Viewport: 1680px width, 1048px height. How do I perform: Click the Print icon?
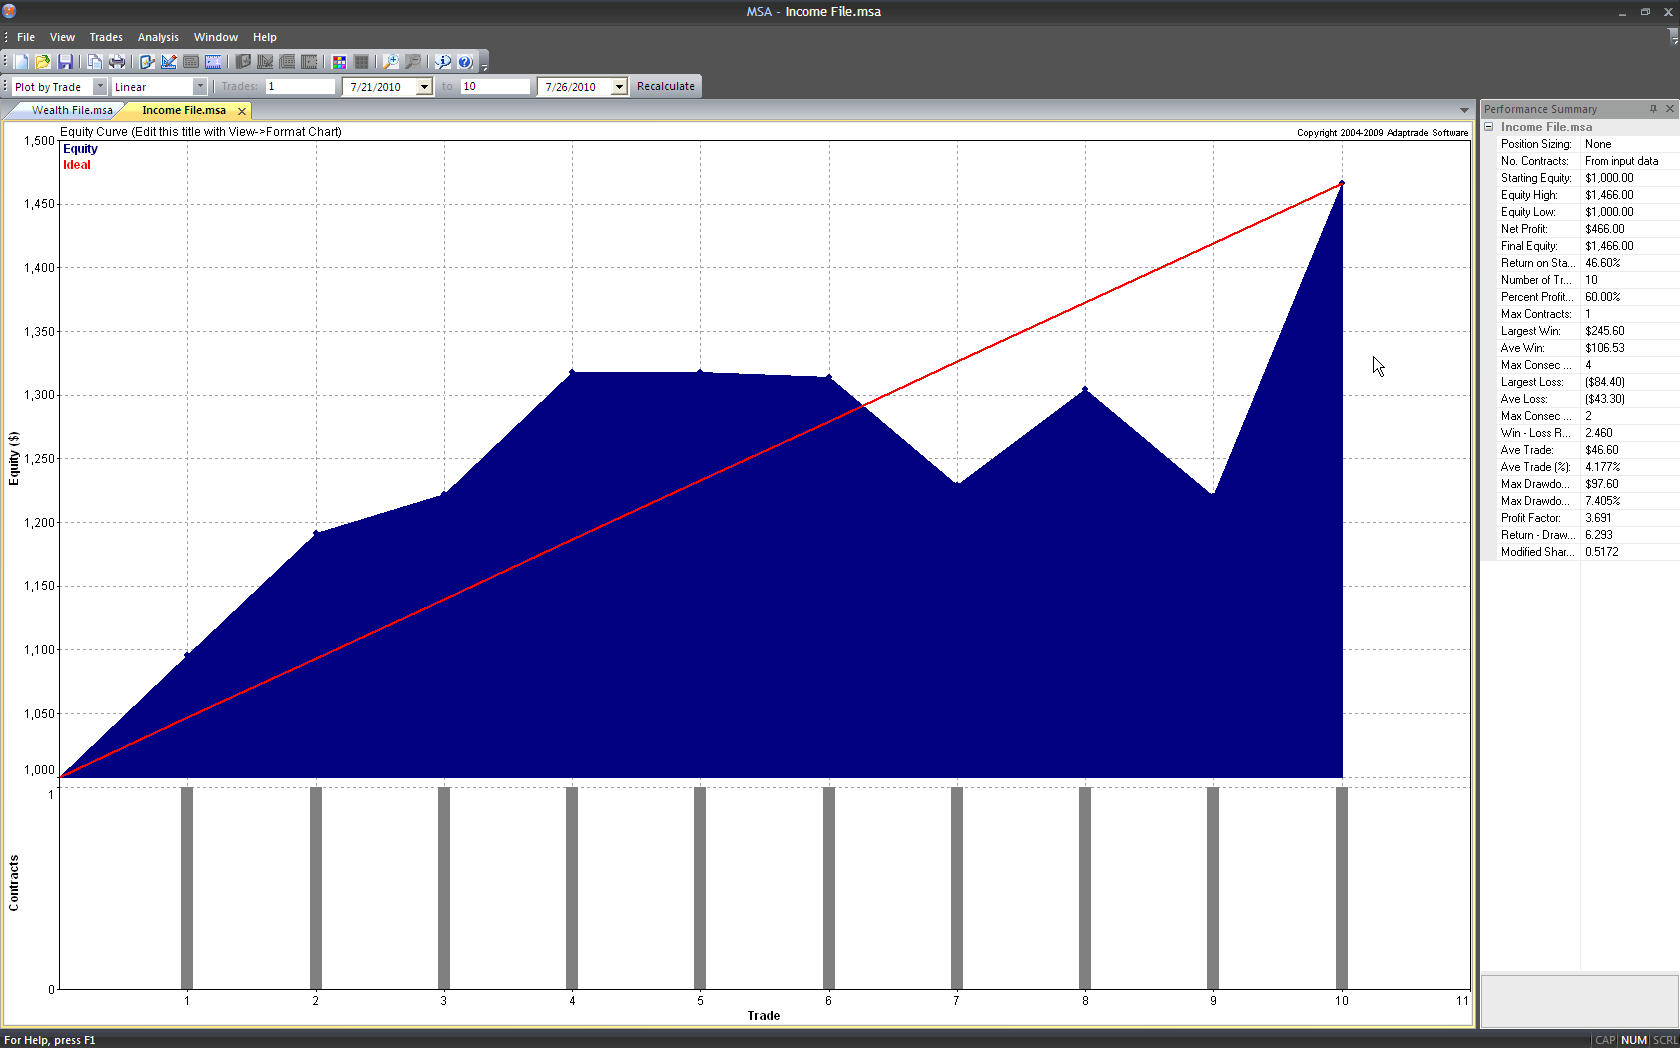pos(117,62)
